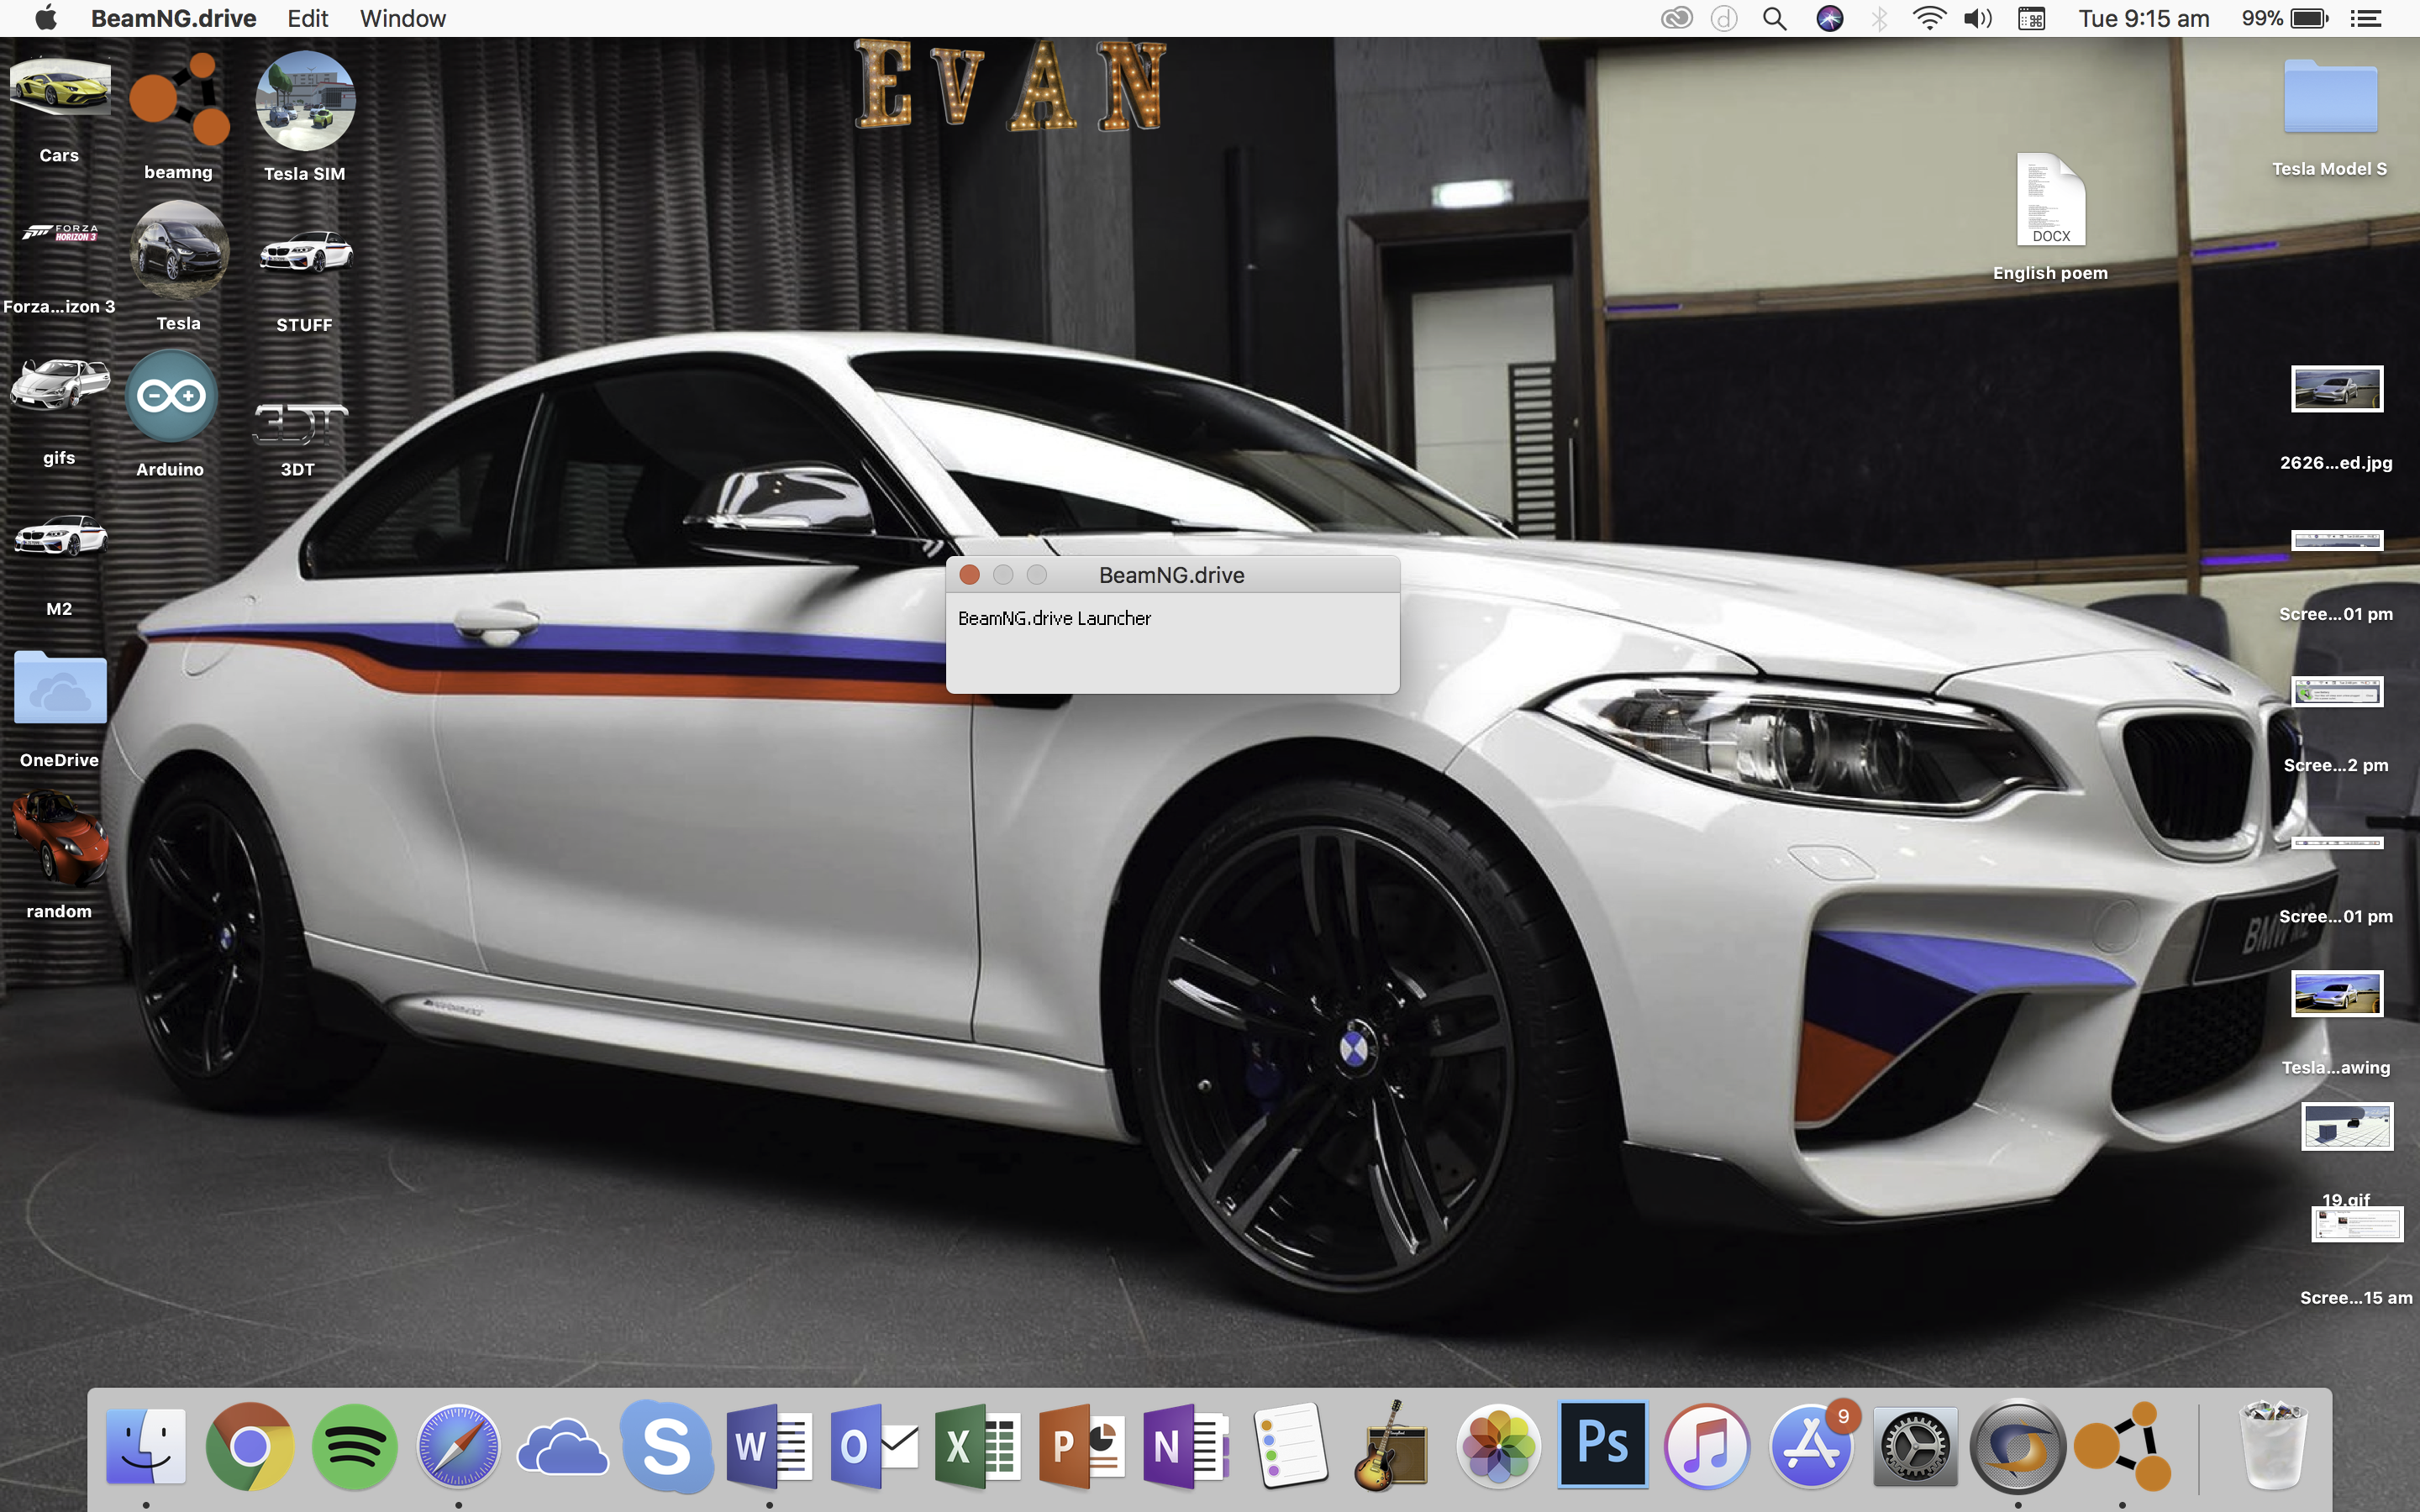Open the Tesla desktop folder

coord(179,250)
